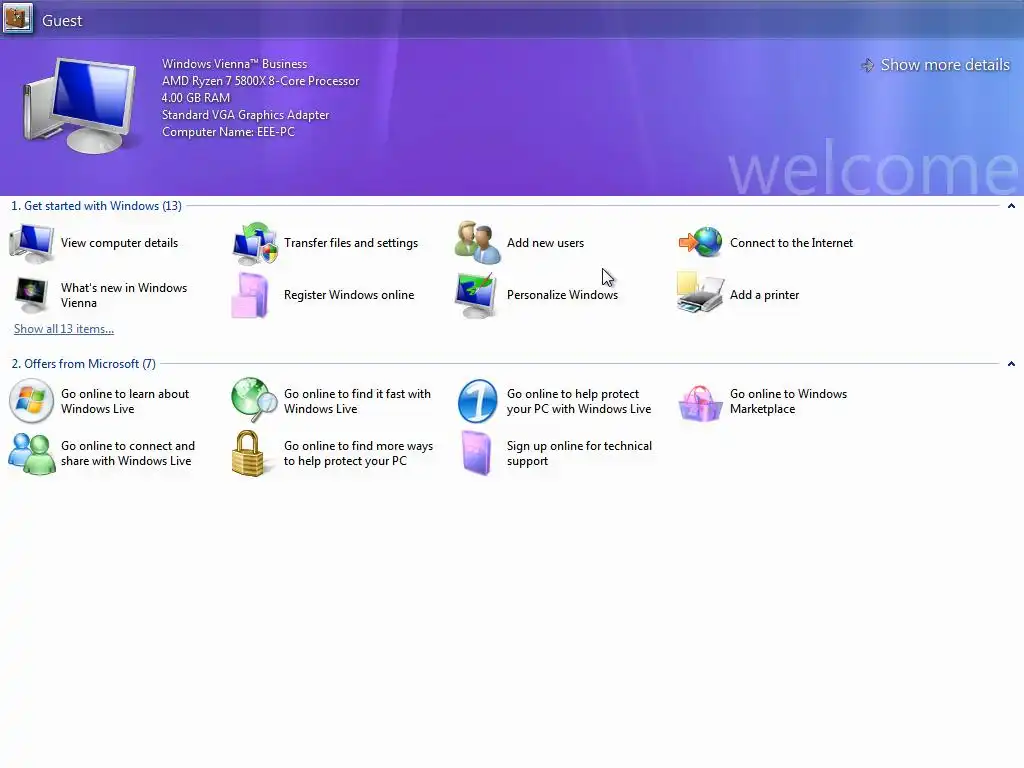Collapse the Offers from Microsoft section
This screenshot has width=1024, height=768.
[x=1011, y=364]
